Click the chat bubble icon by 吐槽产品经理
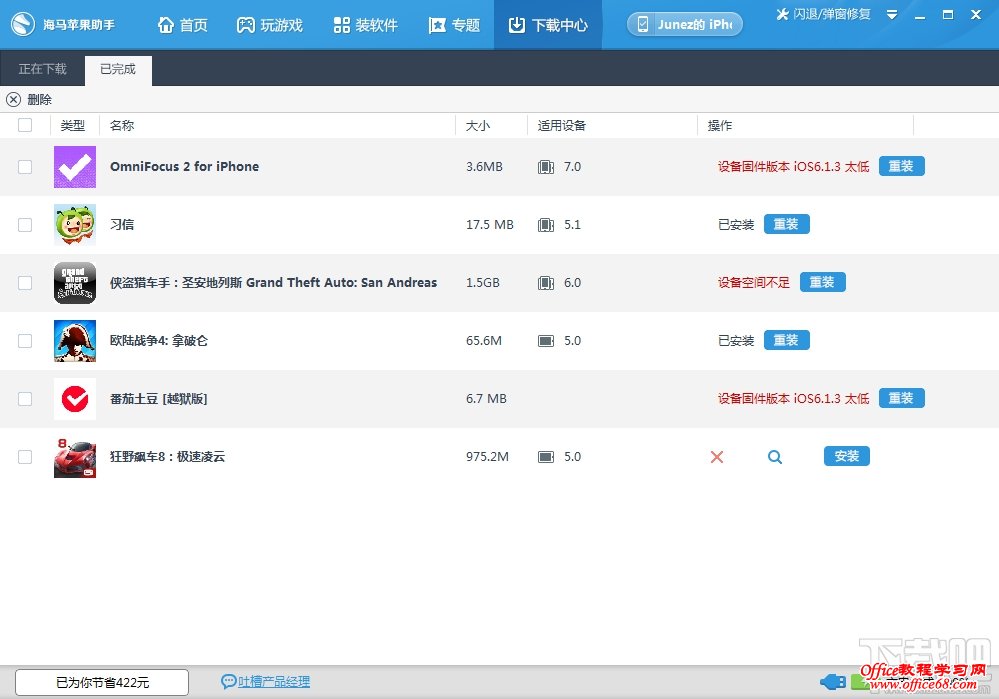The image size is (999, 699). pos(229,682)
